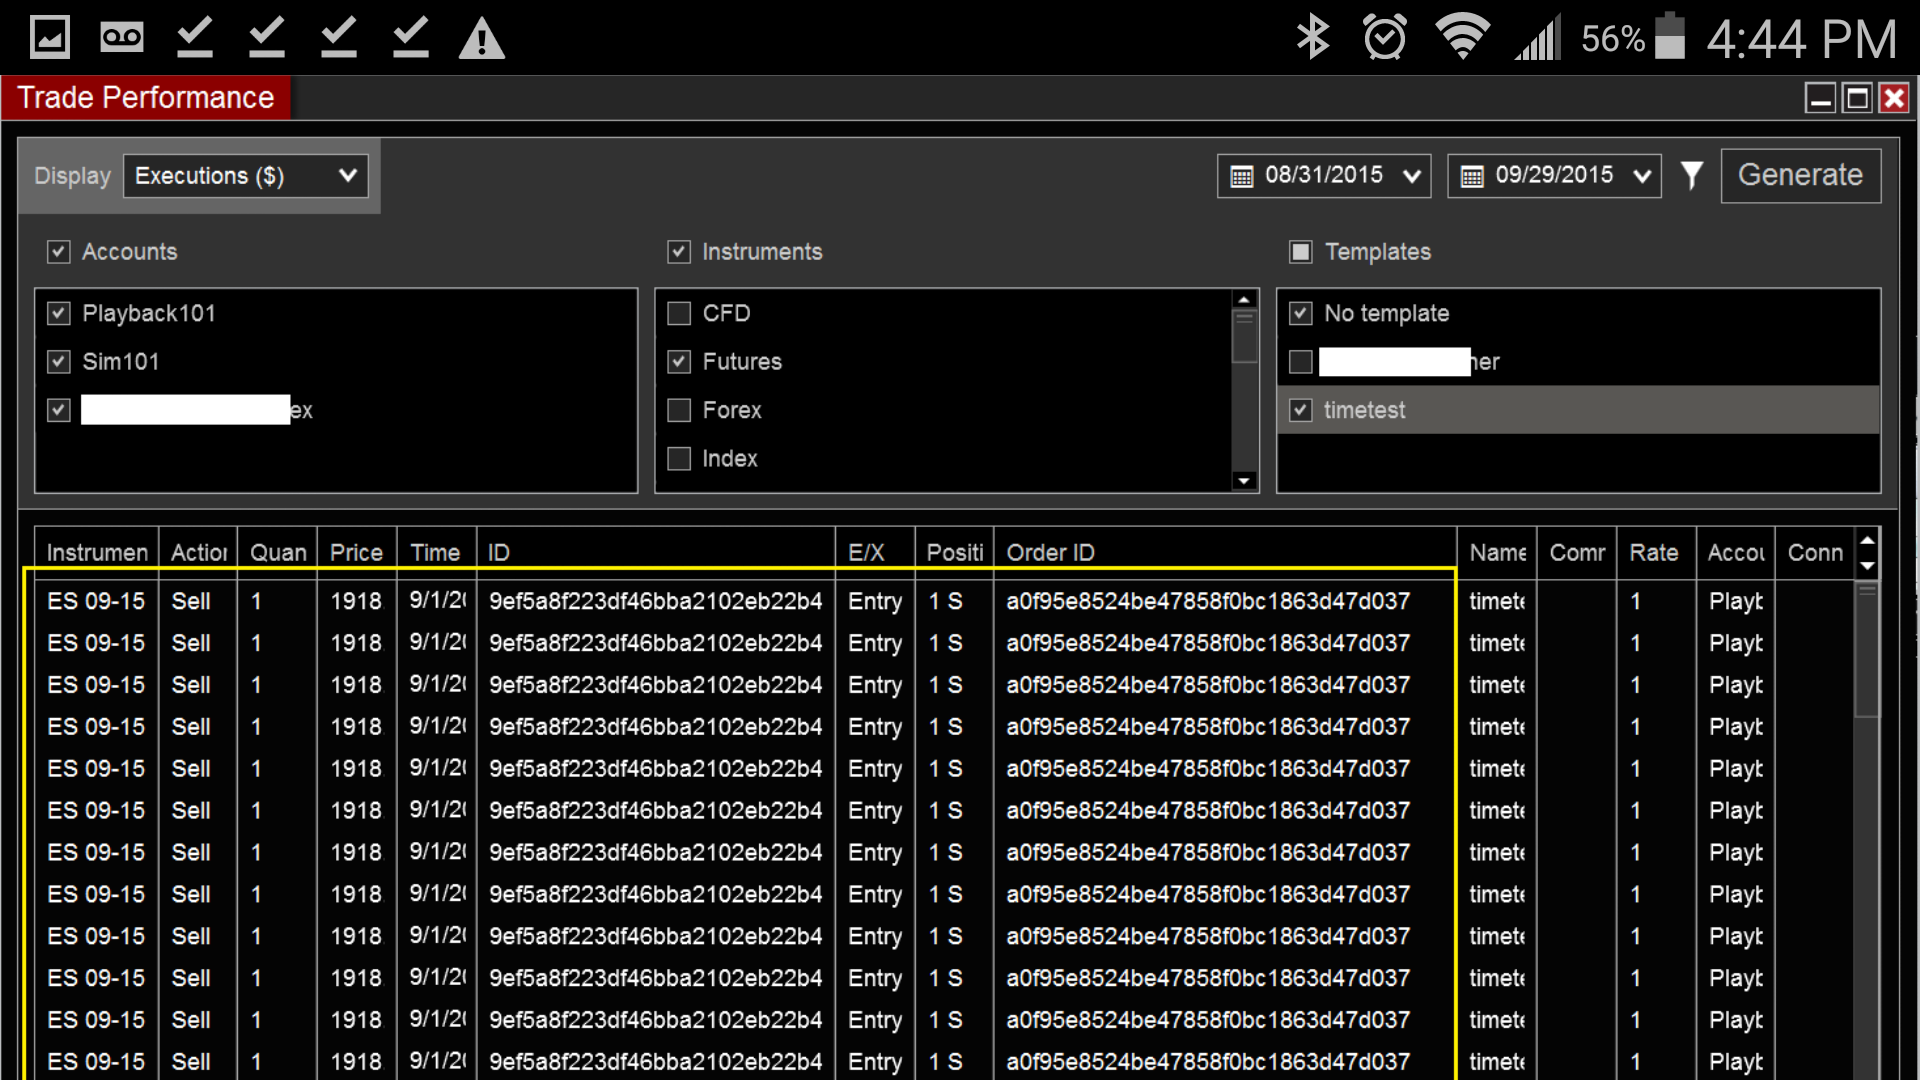Viewport: 1920px width, 1080px height.
Task: Uncheck the Playback101 account checkbox
Action: coord(59,314)
